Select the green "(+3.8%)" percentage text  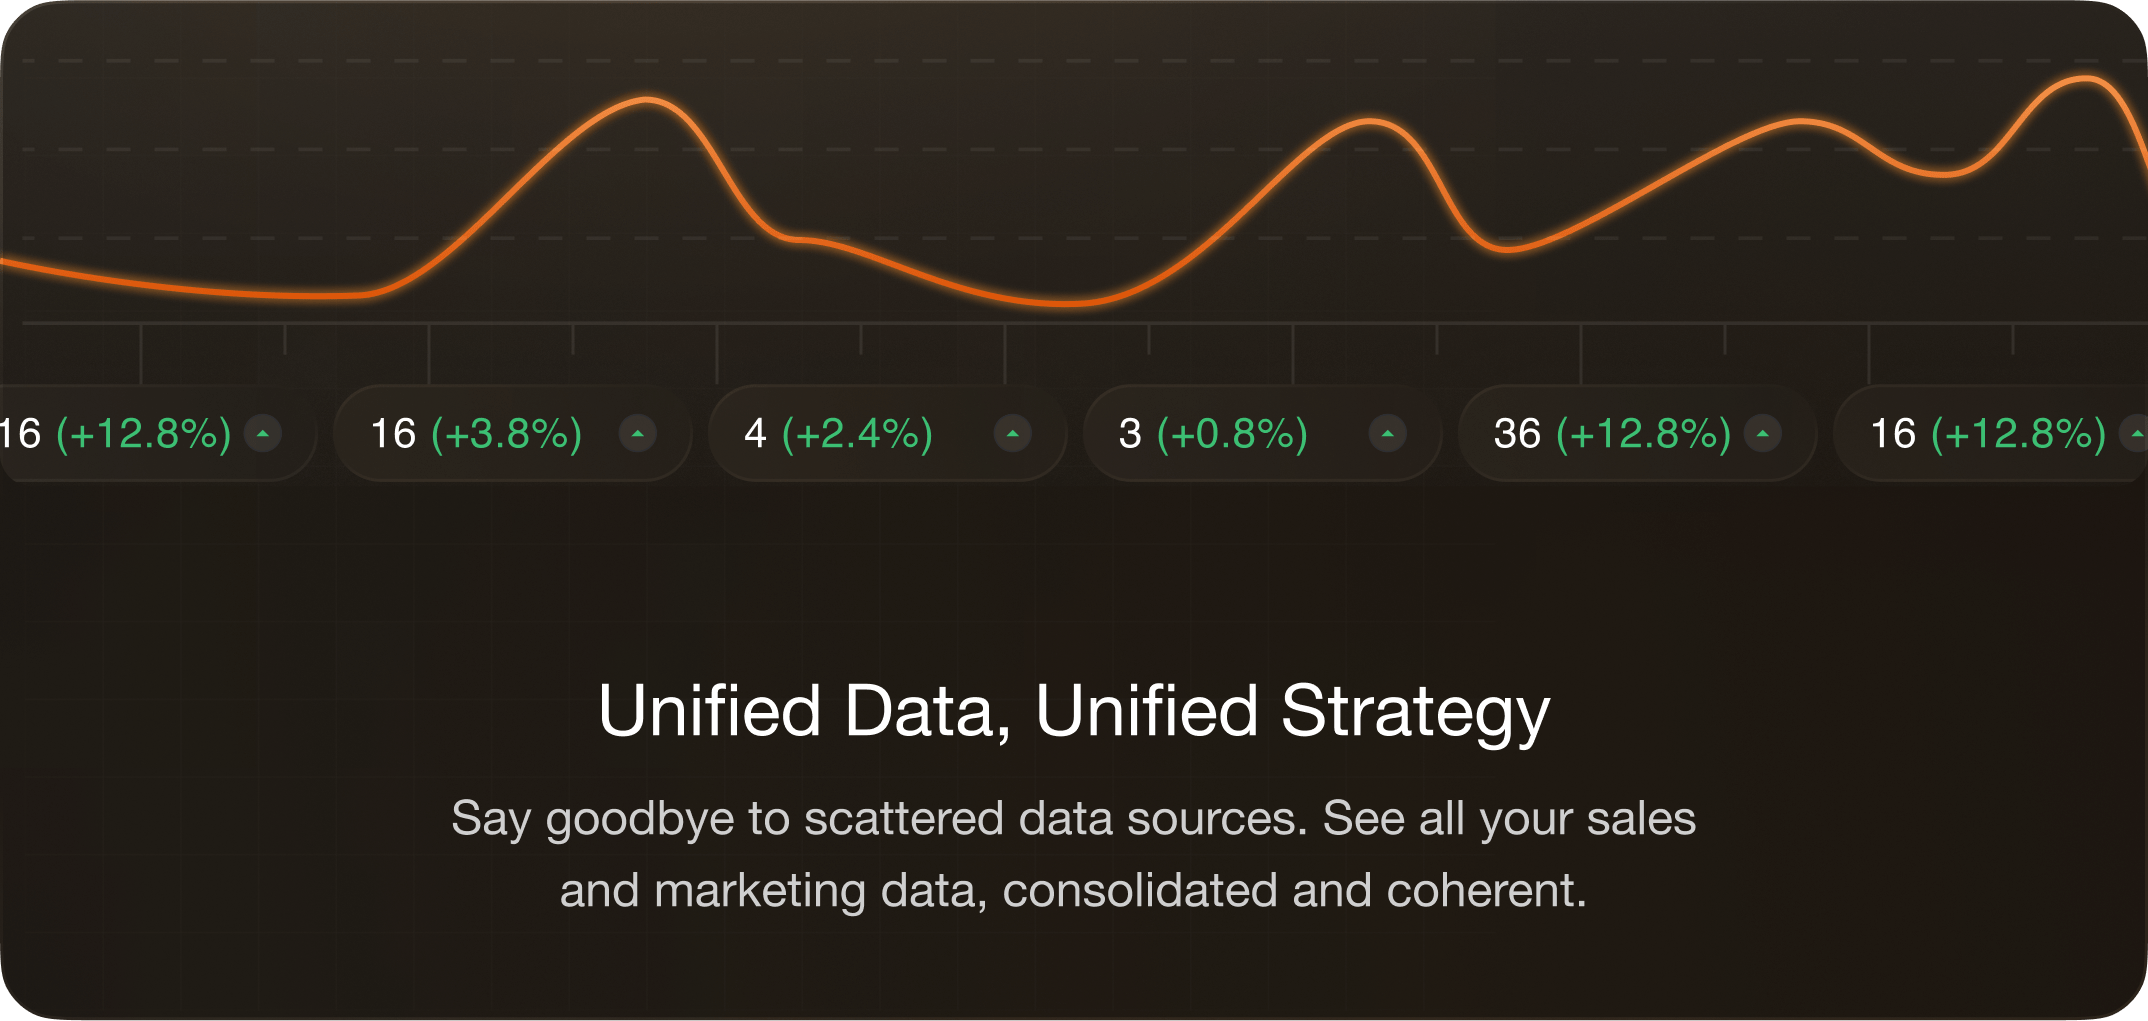pos(506,434)
